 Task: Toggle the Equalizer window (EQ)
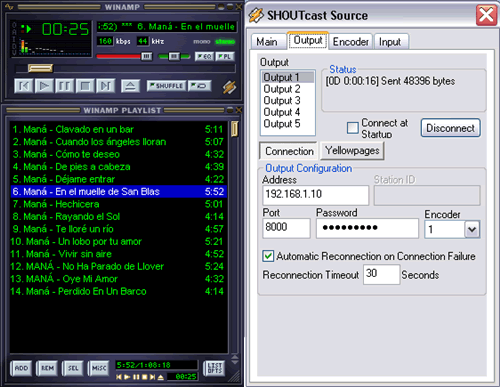[204, 57]
